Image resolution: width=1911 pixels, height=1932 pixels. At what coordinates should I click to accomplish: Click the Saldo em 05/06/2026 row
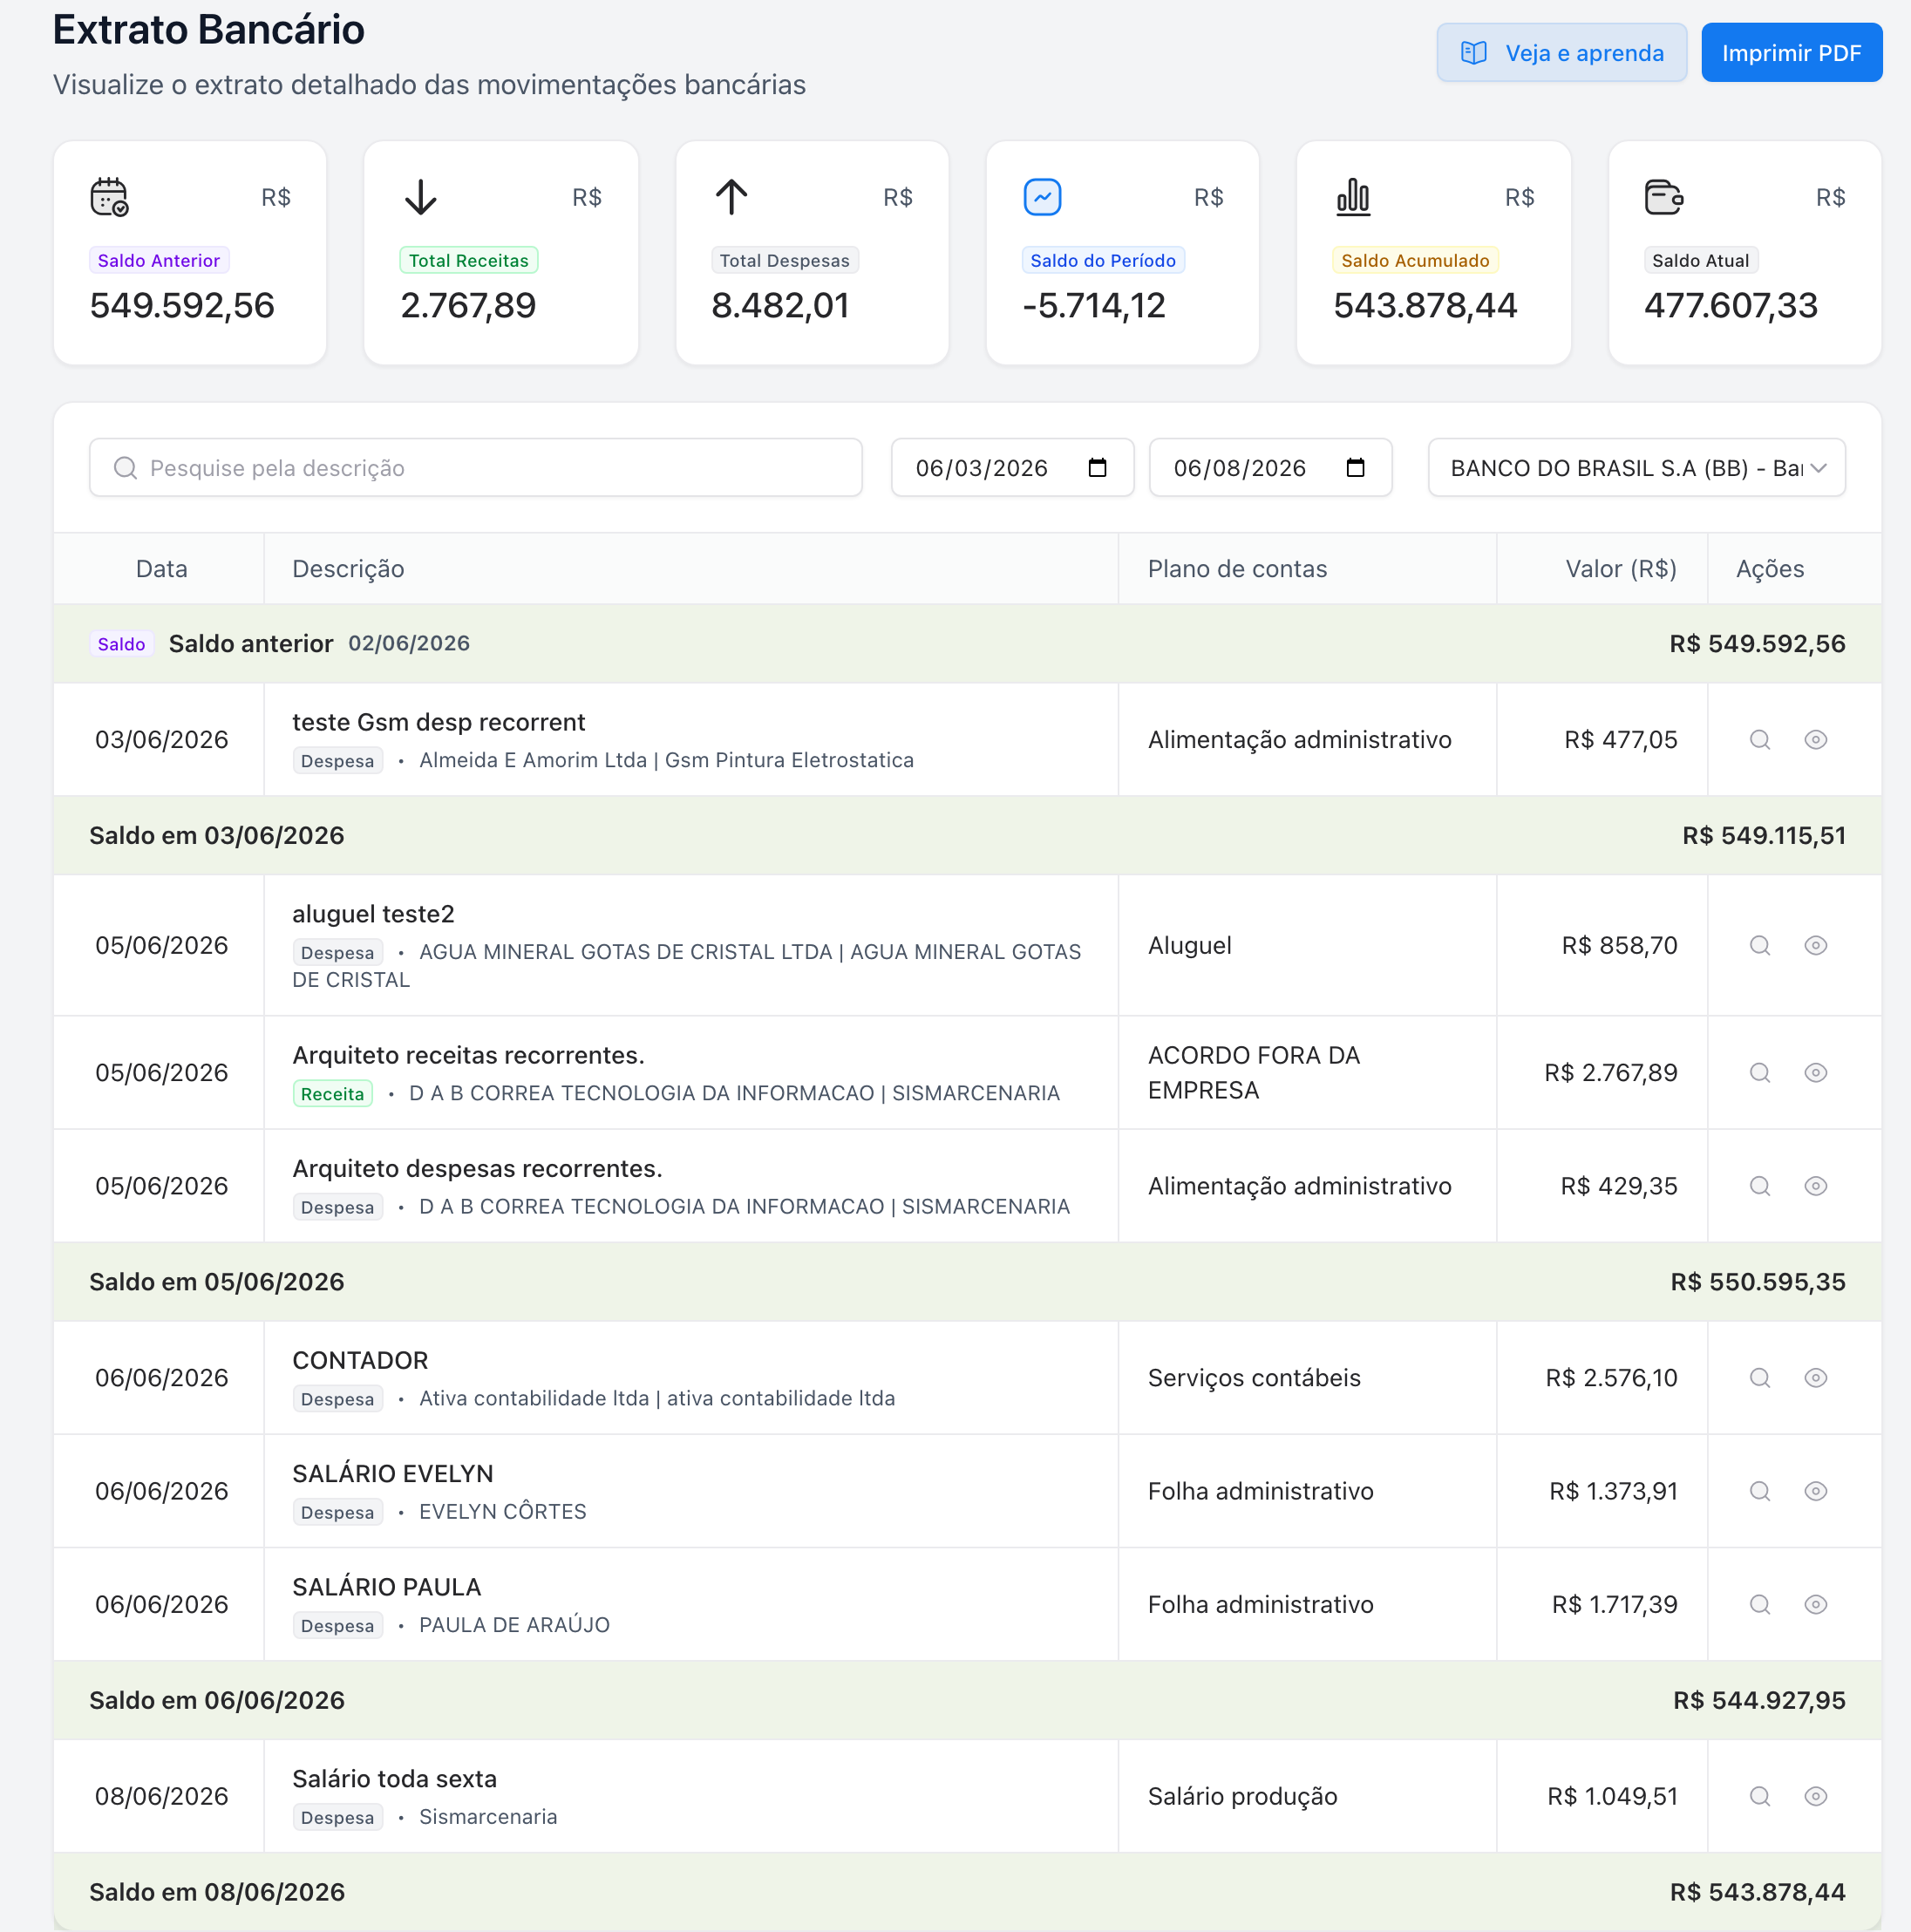coord(967,1282)
